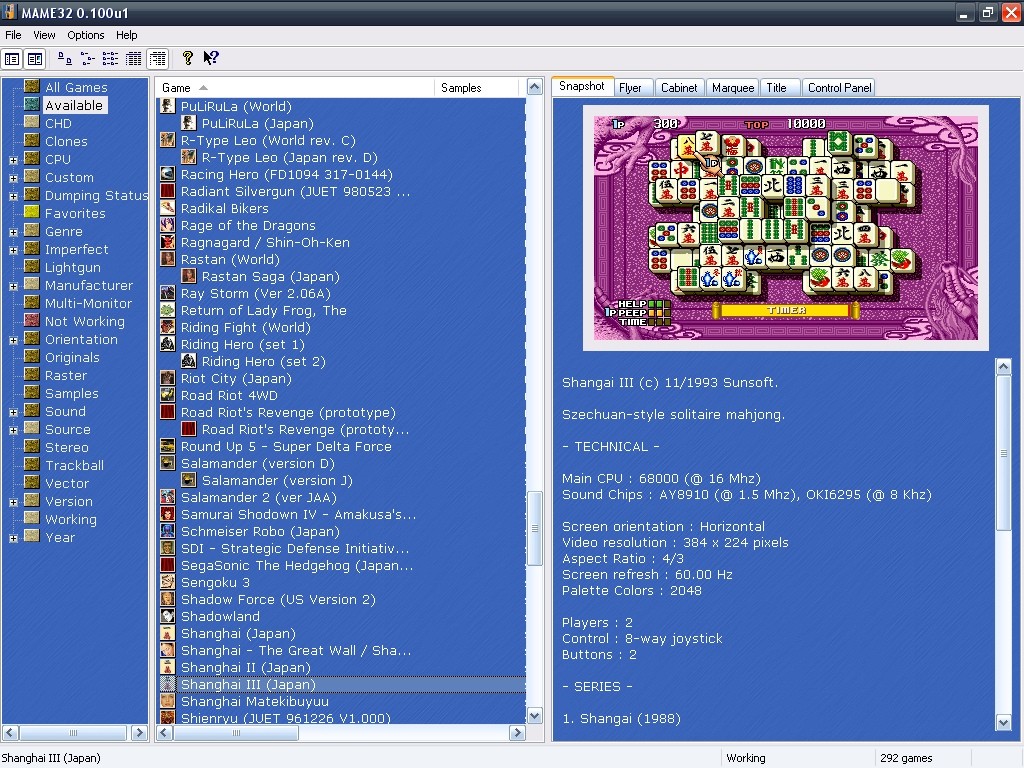
Task: Switch to the Control Panel tab
Action: (x=839, y=88)
